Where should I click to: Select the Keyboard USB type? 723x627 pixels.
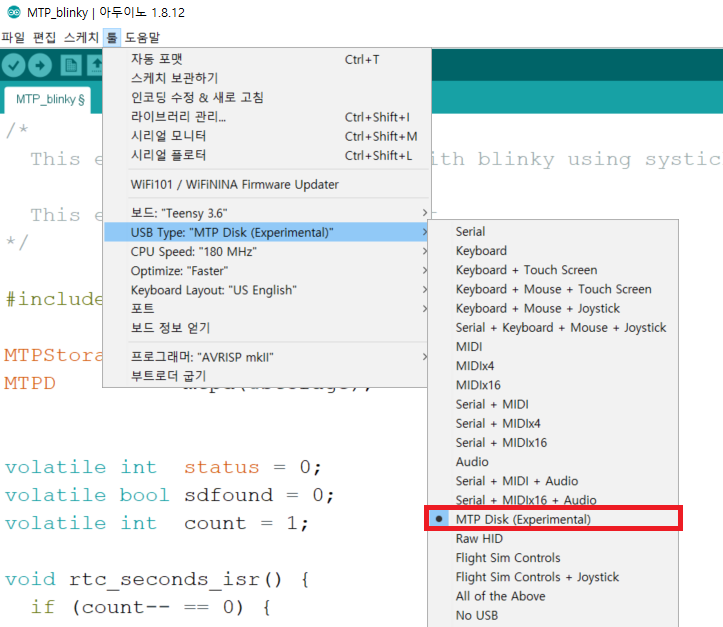553,251
